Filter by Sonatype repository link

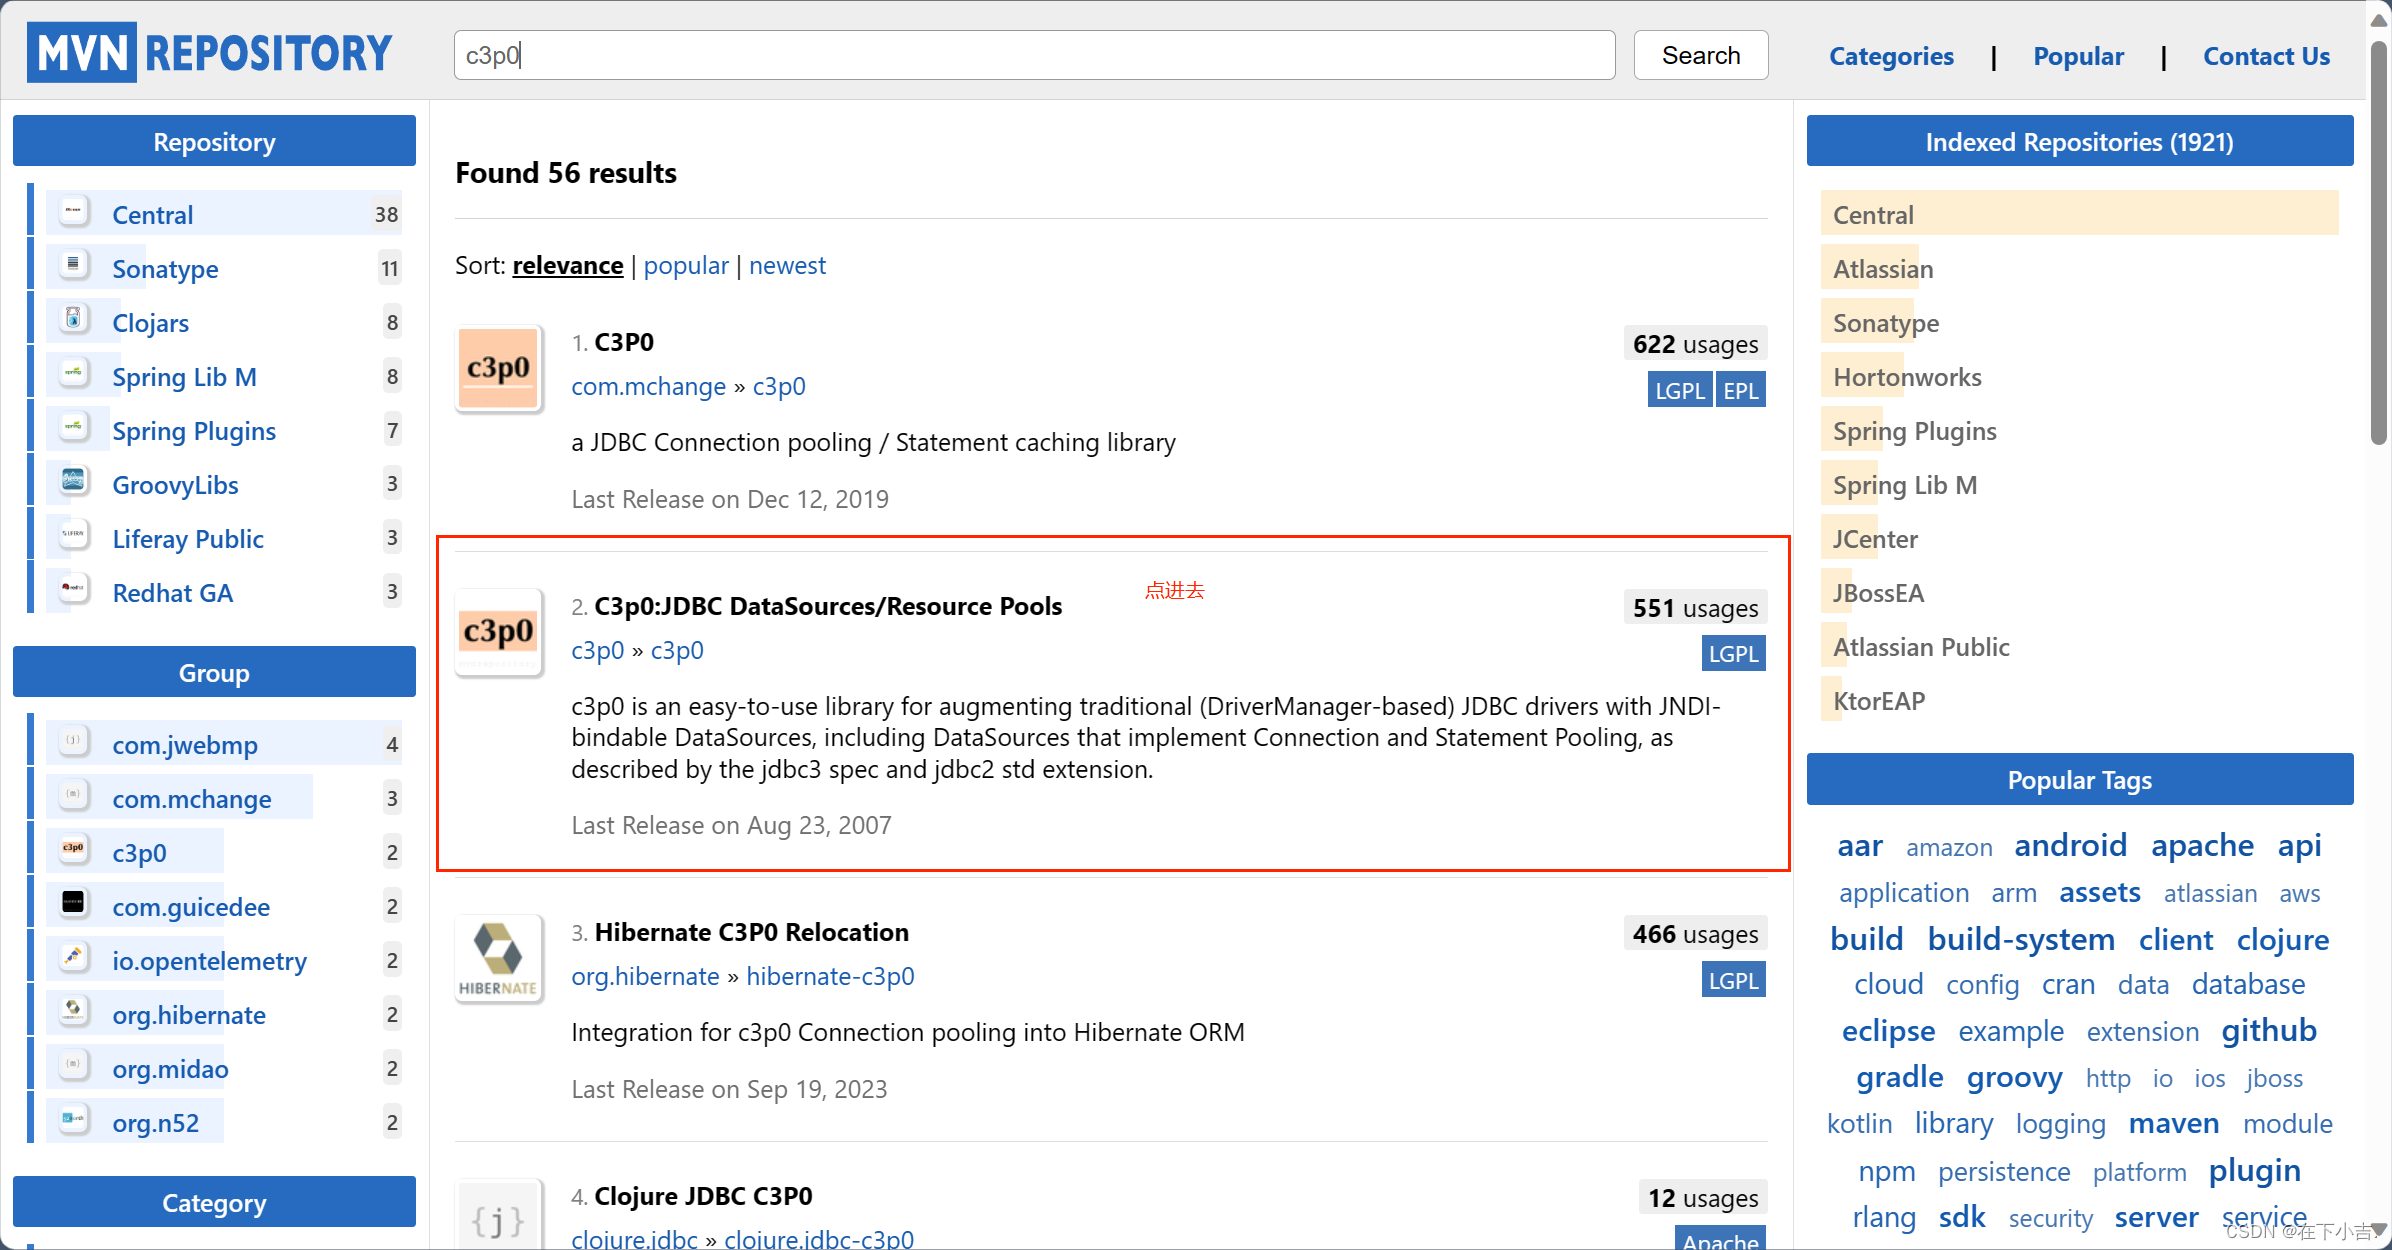(x=165, y=269)
